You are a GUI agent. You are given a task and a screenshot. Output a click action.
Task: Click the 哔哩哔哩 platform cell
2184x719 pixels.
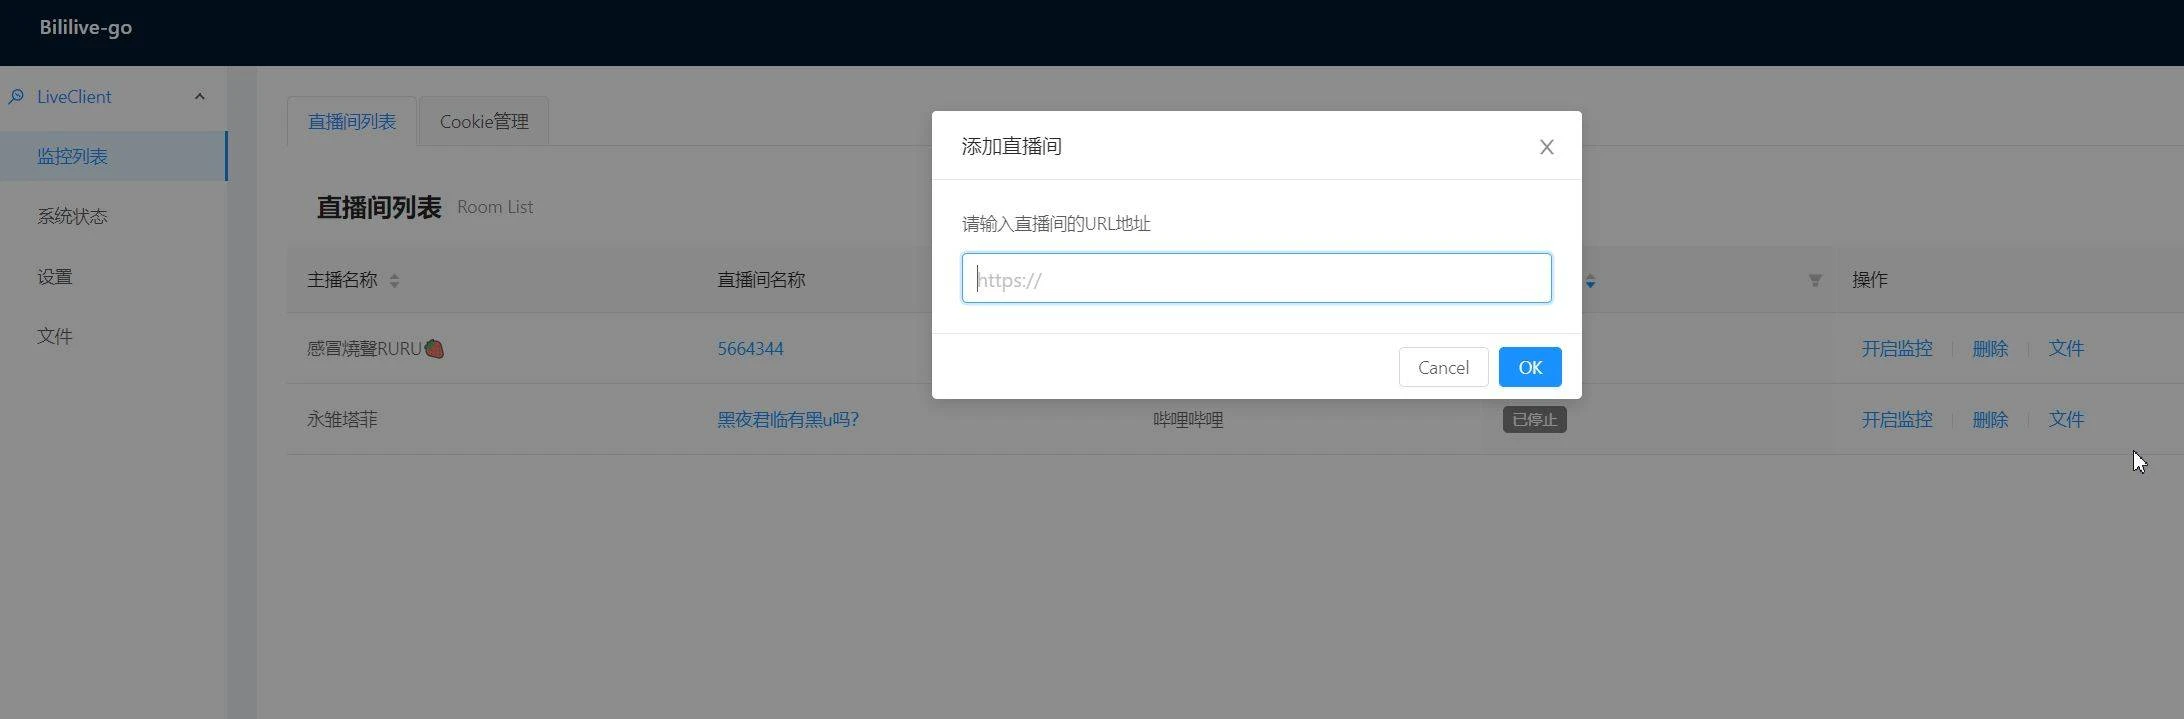click(1188, 420)
